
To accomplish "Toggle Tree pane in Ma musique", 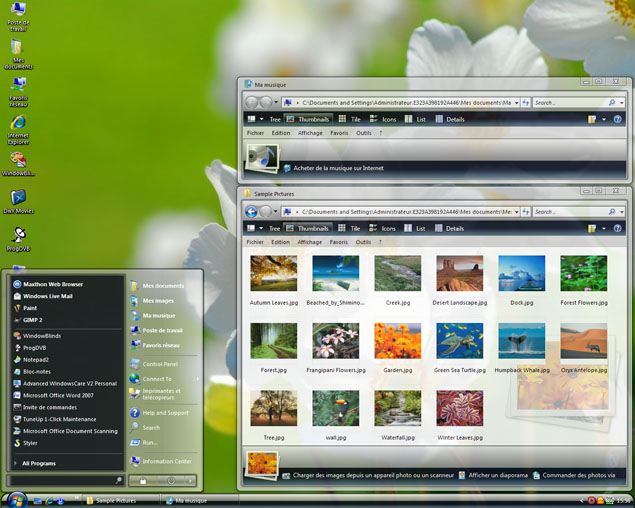I will tap(275, 119).
